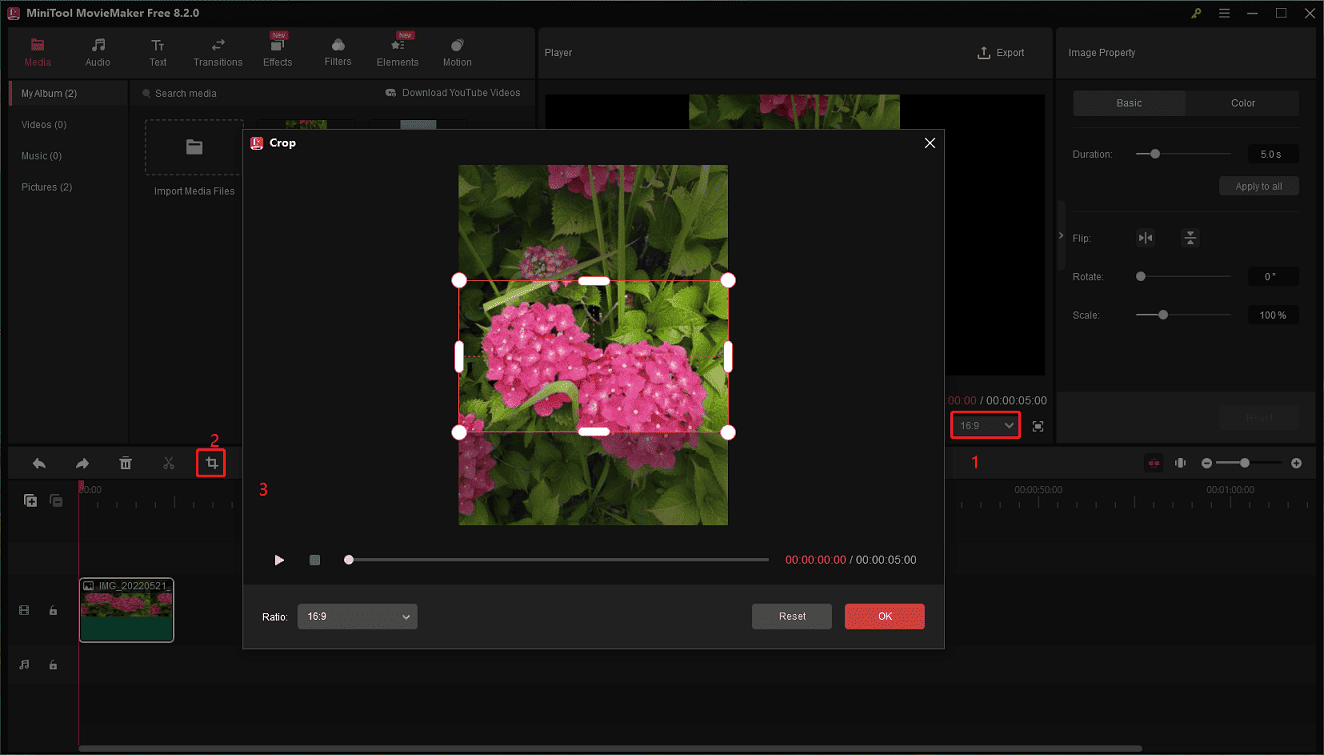Screen dimensions: 1324x755
Task: Click the Export button
Action: pos(1001,53)
